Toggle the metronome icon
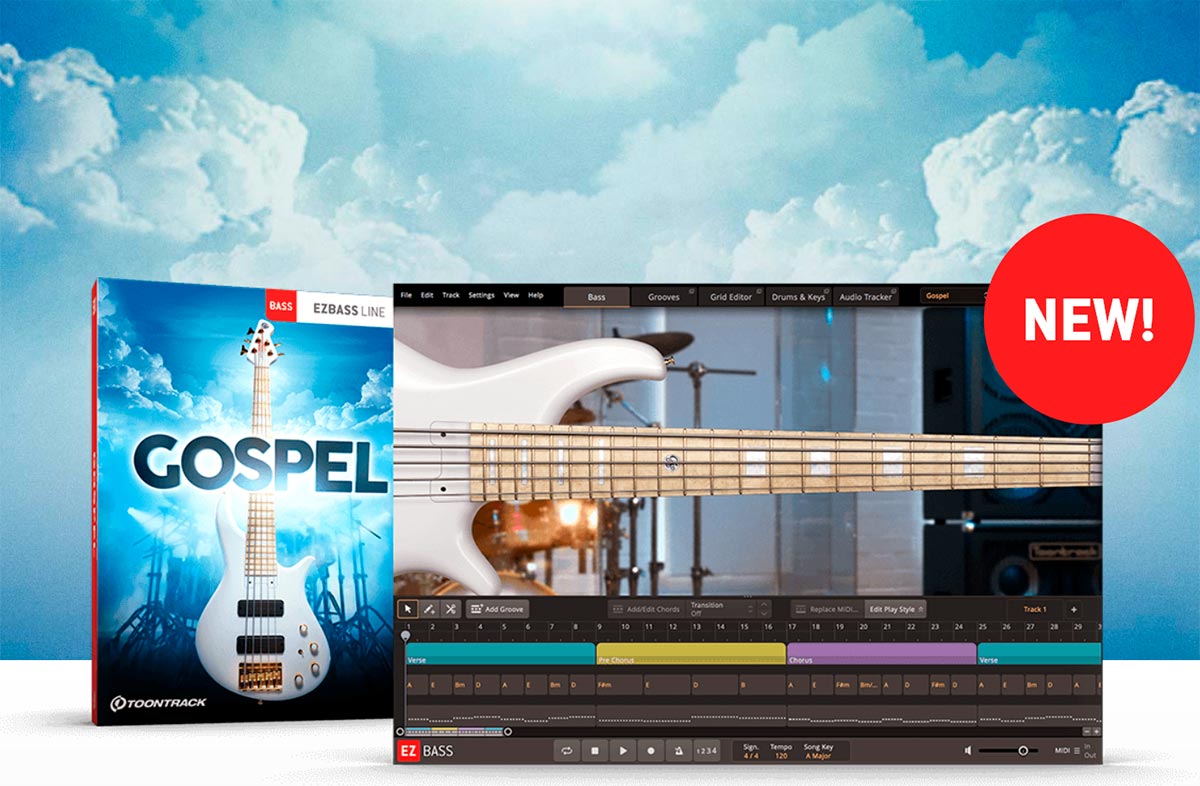 pyautogui.click(x=678, y=751)
